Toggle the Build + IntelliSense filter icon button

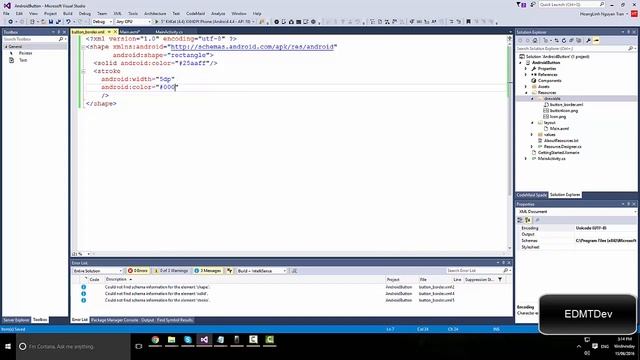(230, 271)
